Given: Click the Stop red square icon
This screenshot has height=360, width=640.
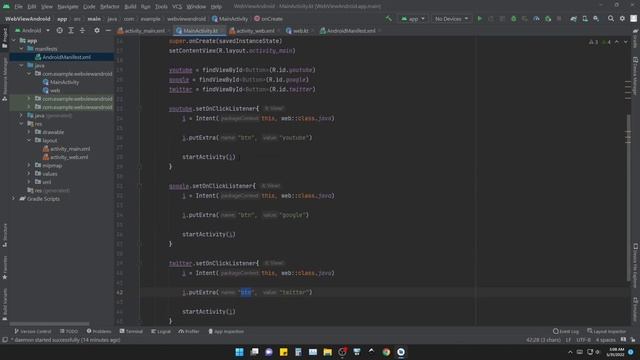Looking at the screenshot, I should [559, 19].
